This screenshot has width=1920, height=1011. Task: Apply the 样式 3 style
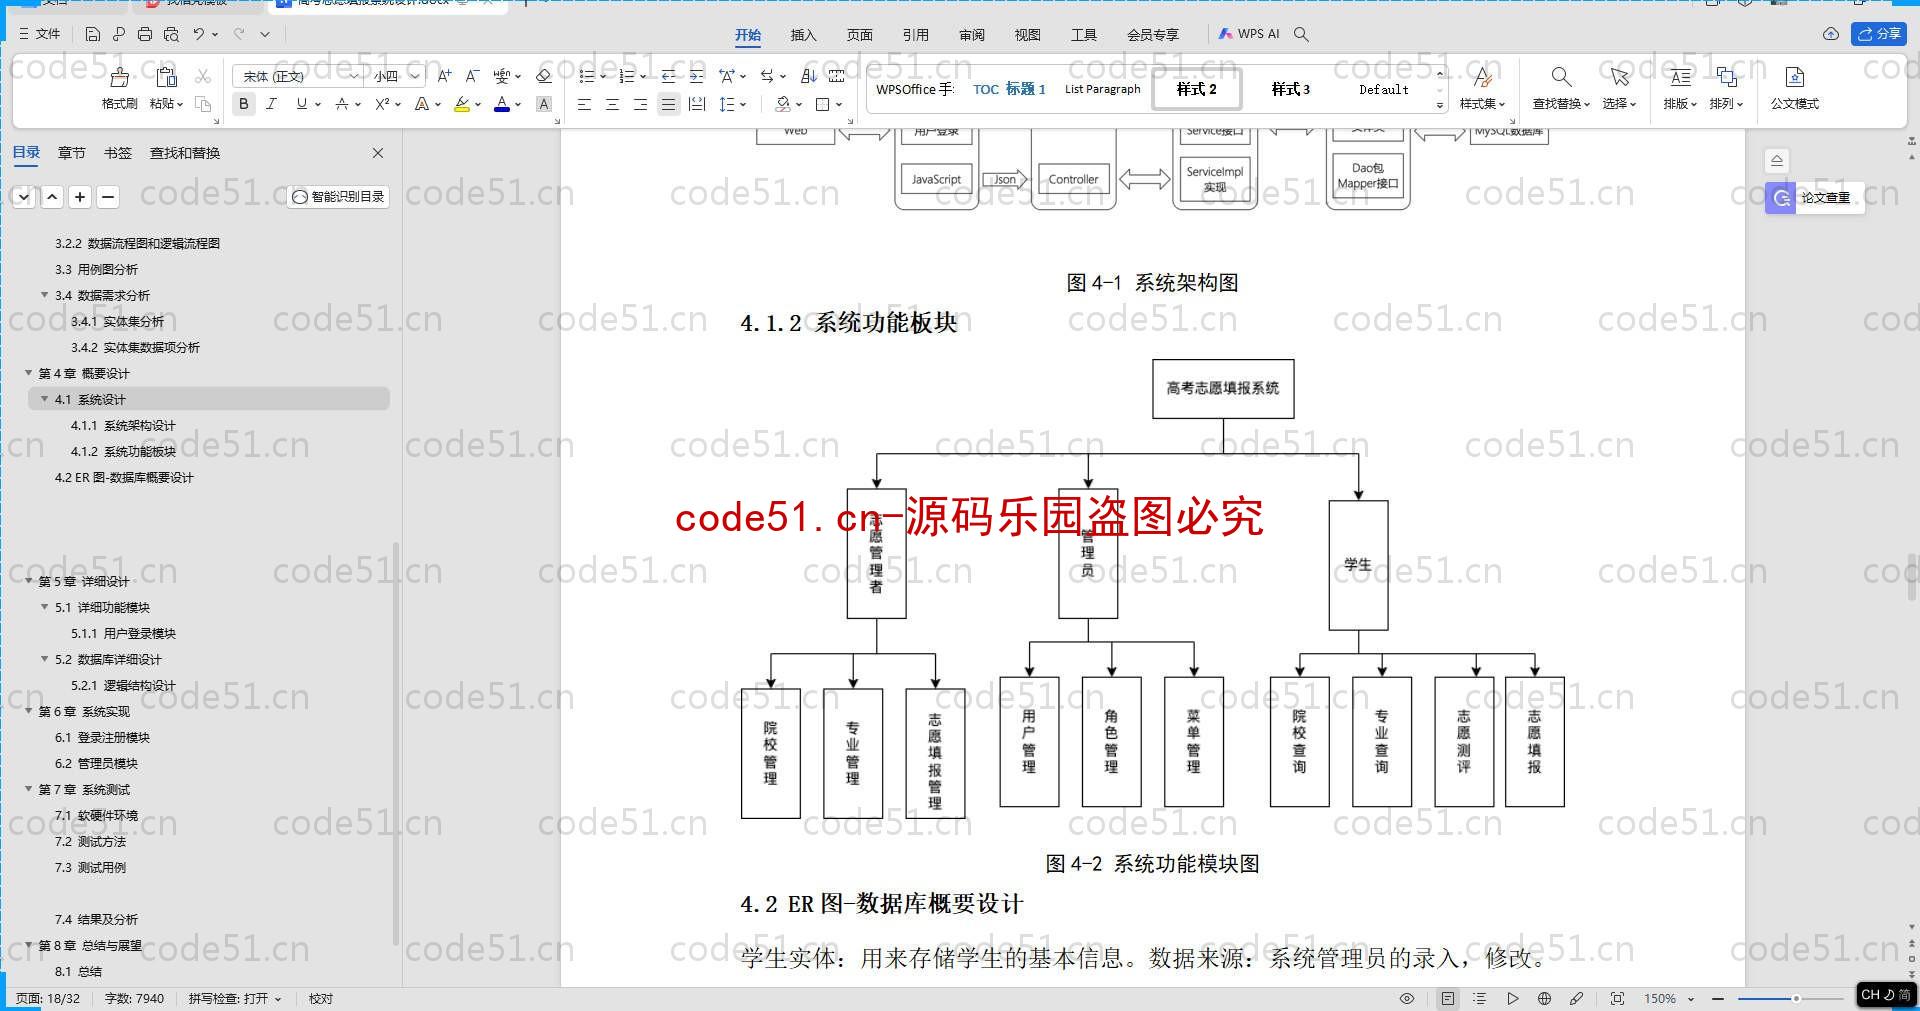(x=1290, y=89)
